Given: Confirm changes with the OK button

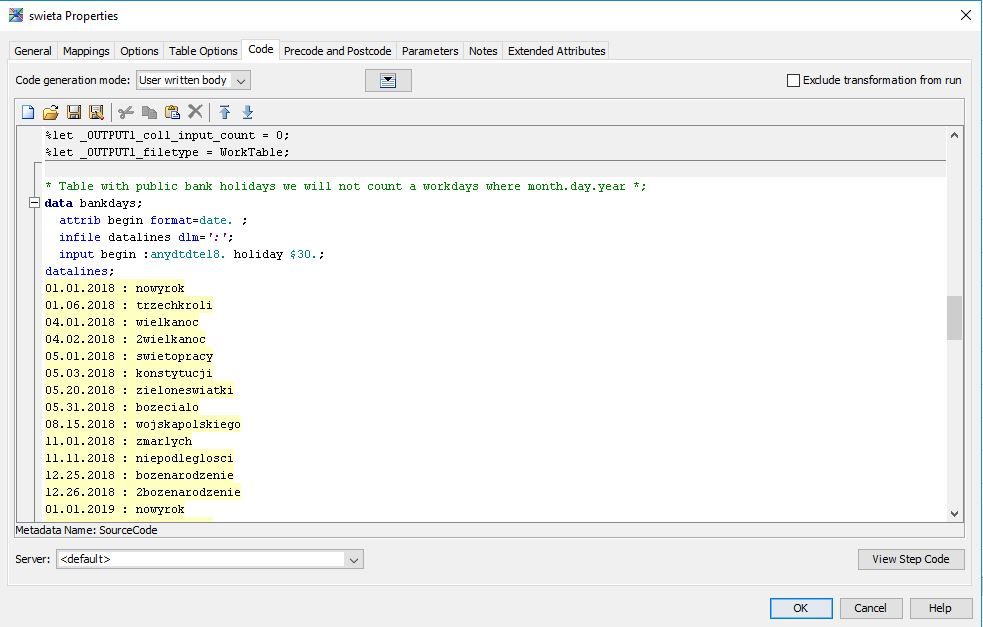Looking at the screenshot, I should click(x=801, y=607).
